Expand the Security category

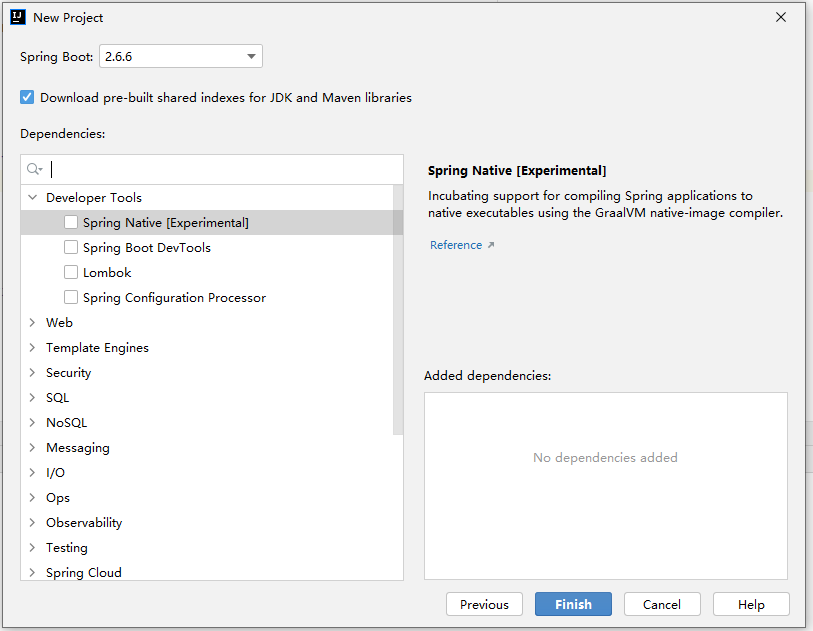pos(33,372)
